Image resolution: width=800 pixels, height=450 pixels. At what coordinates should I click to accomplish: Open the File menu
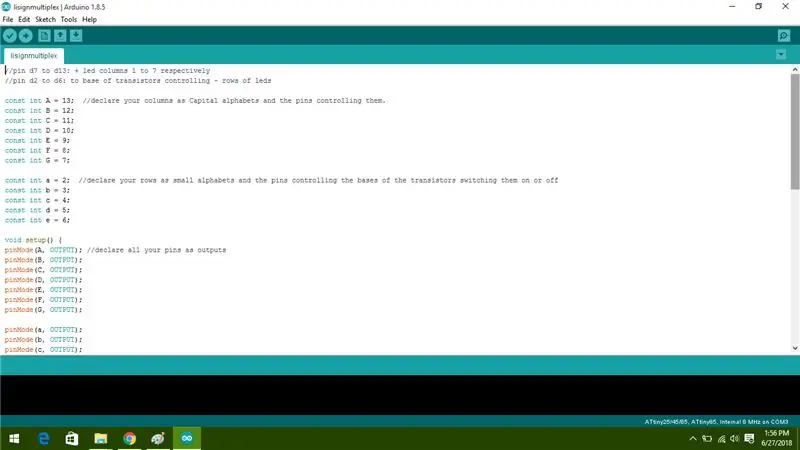pos(8,19)
